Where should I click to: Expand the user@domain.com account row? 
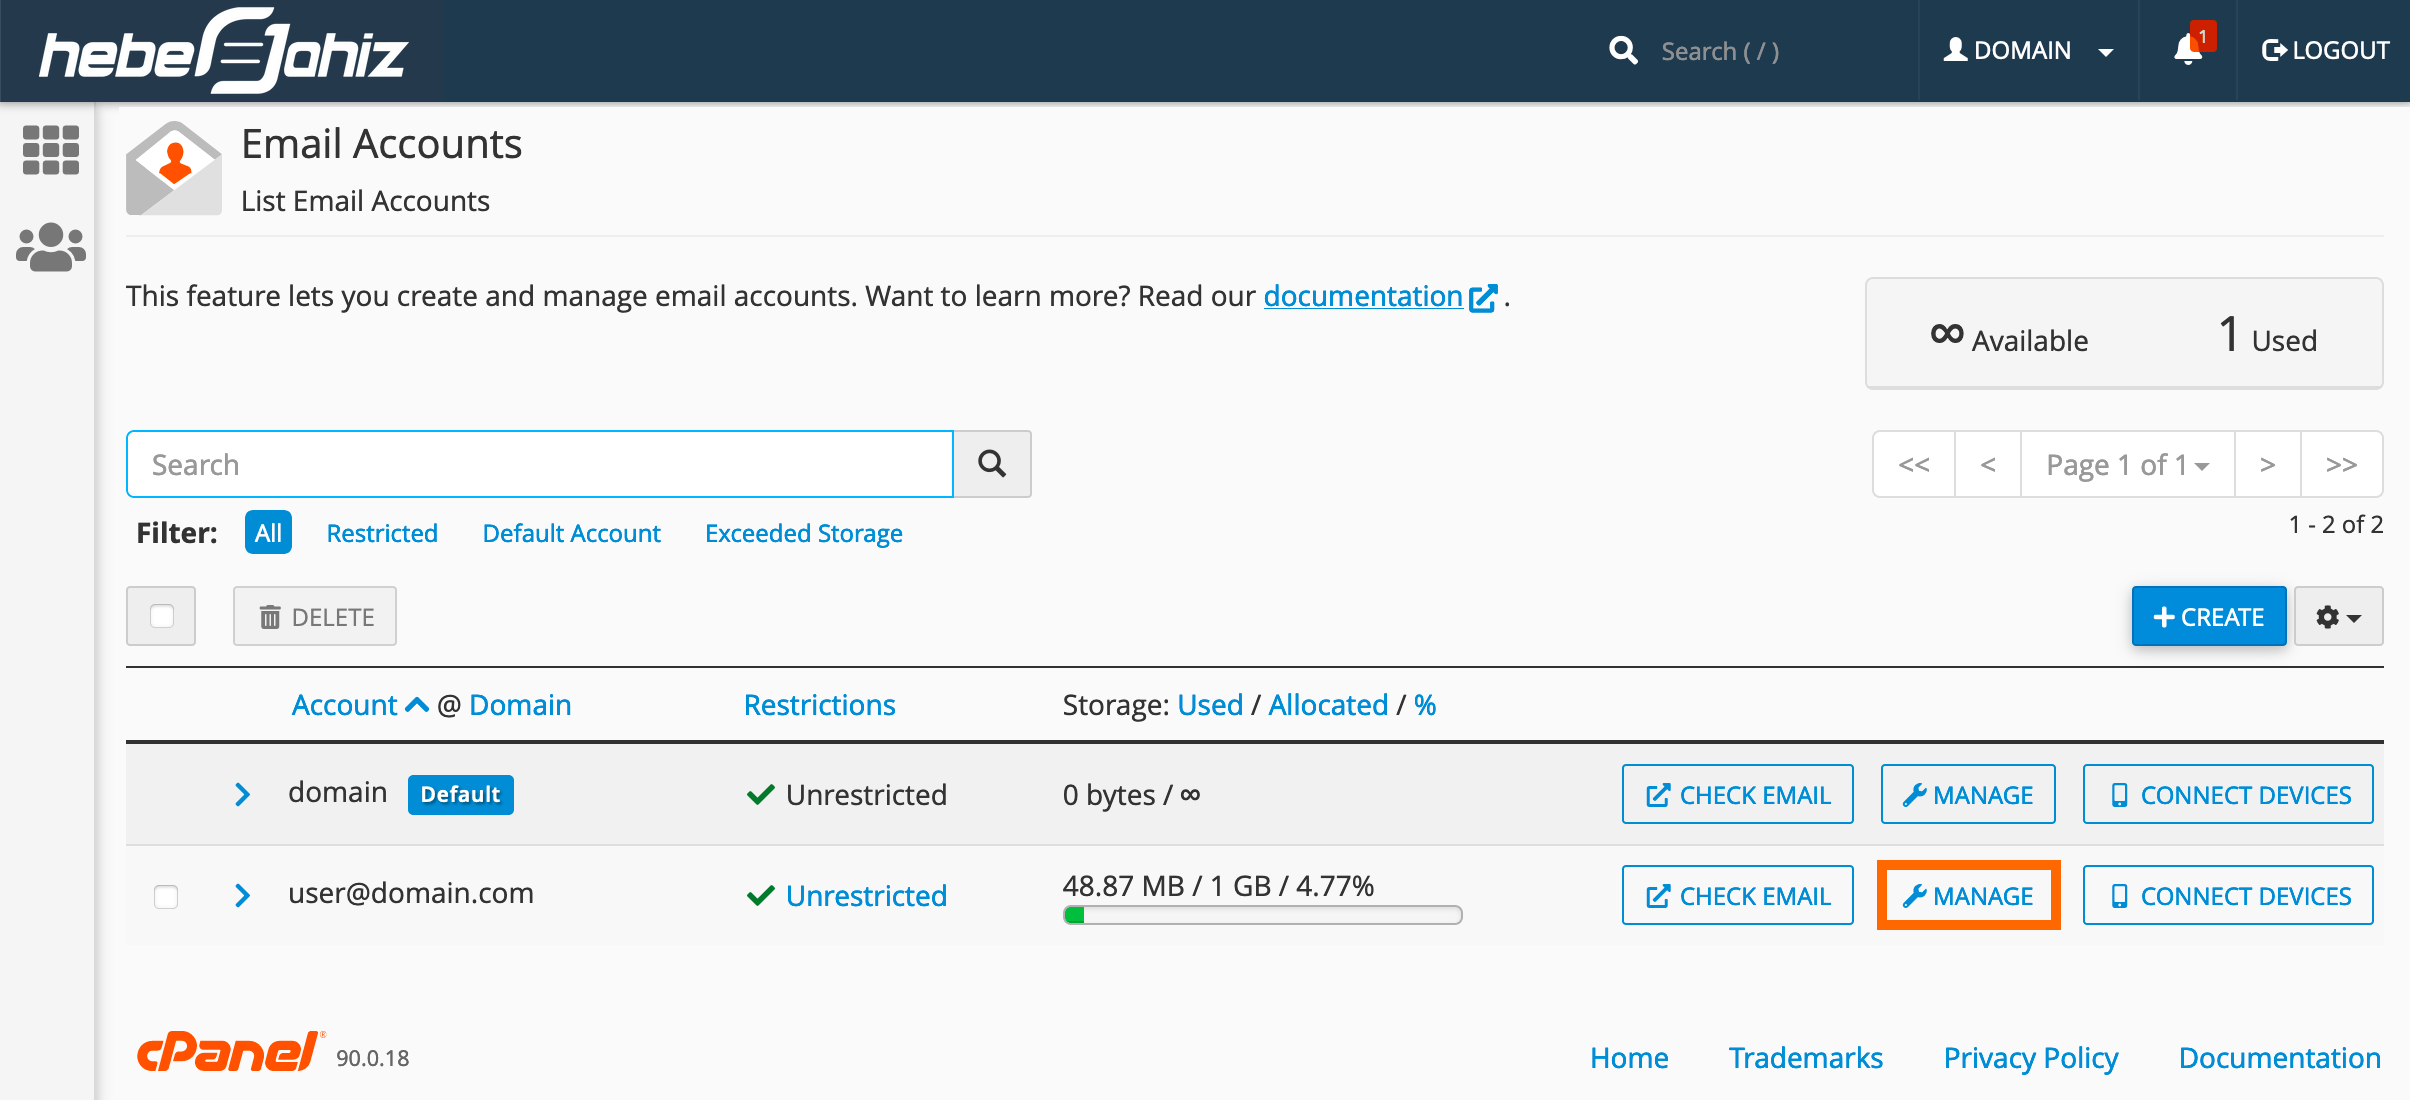tap(242, 895)
